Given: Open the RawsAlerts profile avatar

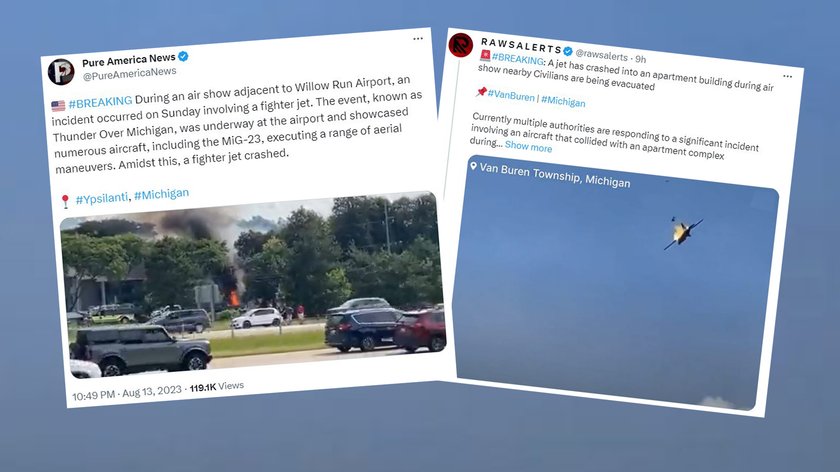Looking at the screenshot, I should pyautogui.click(x=461, y=45).
